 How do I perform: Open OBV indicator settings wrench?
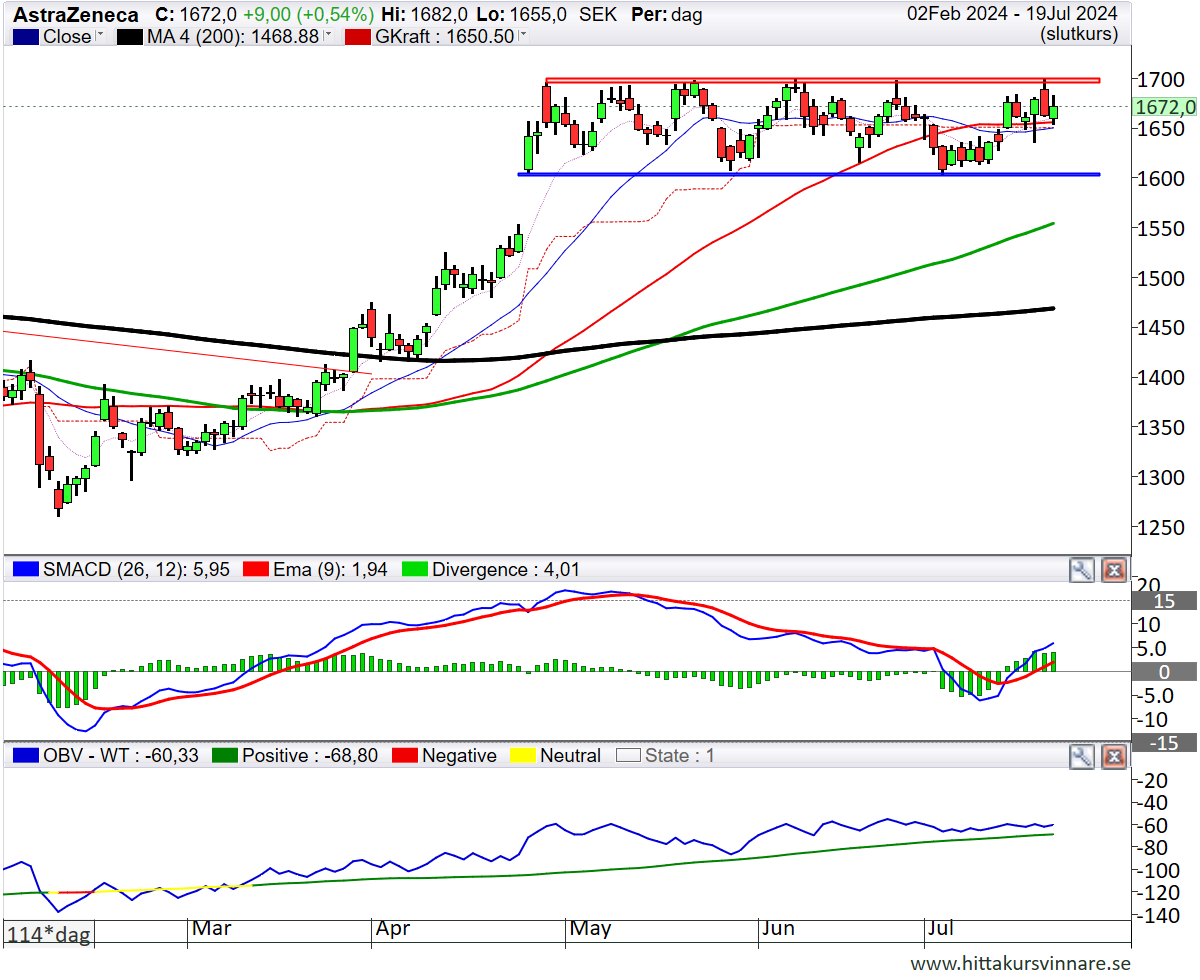pos(1081,756)
